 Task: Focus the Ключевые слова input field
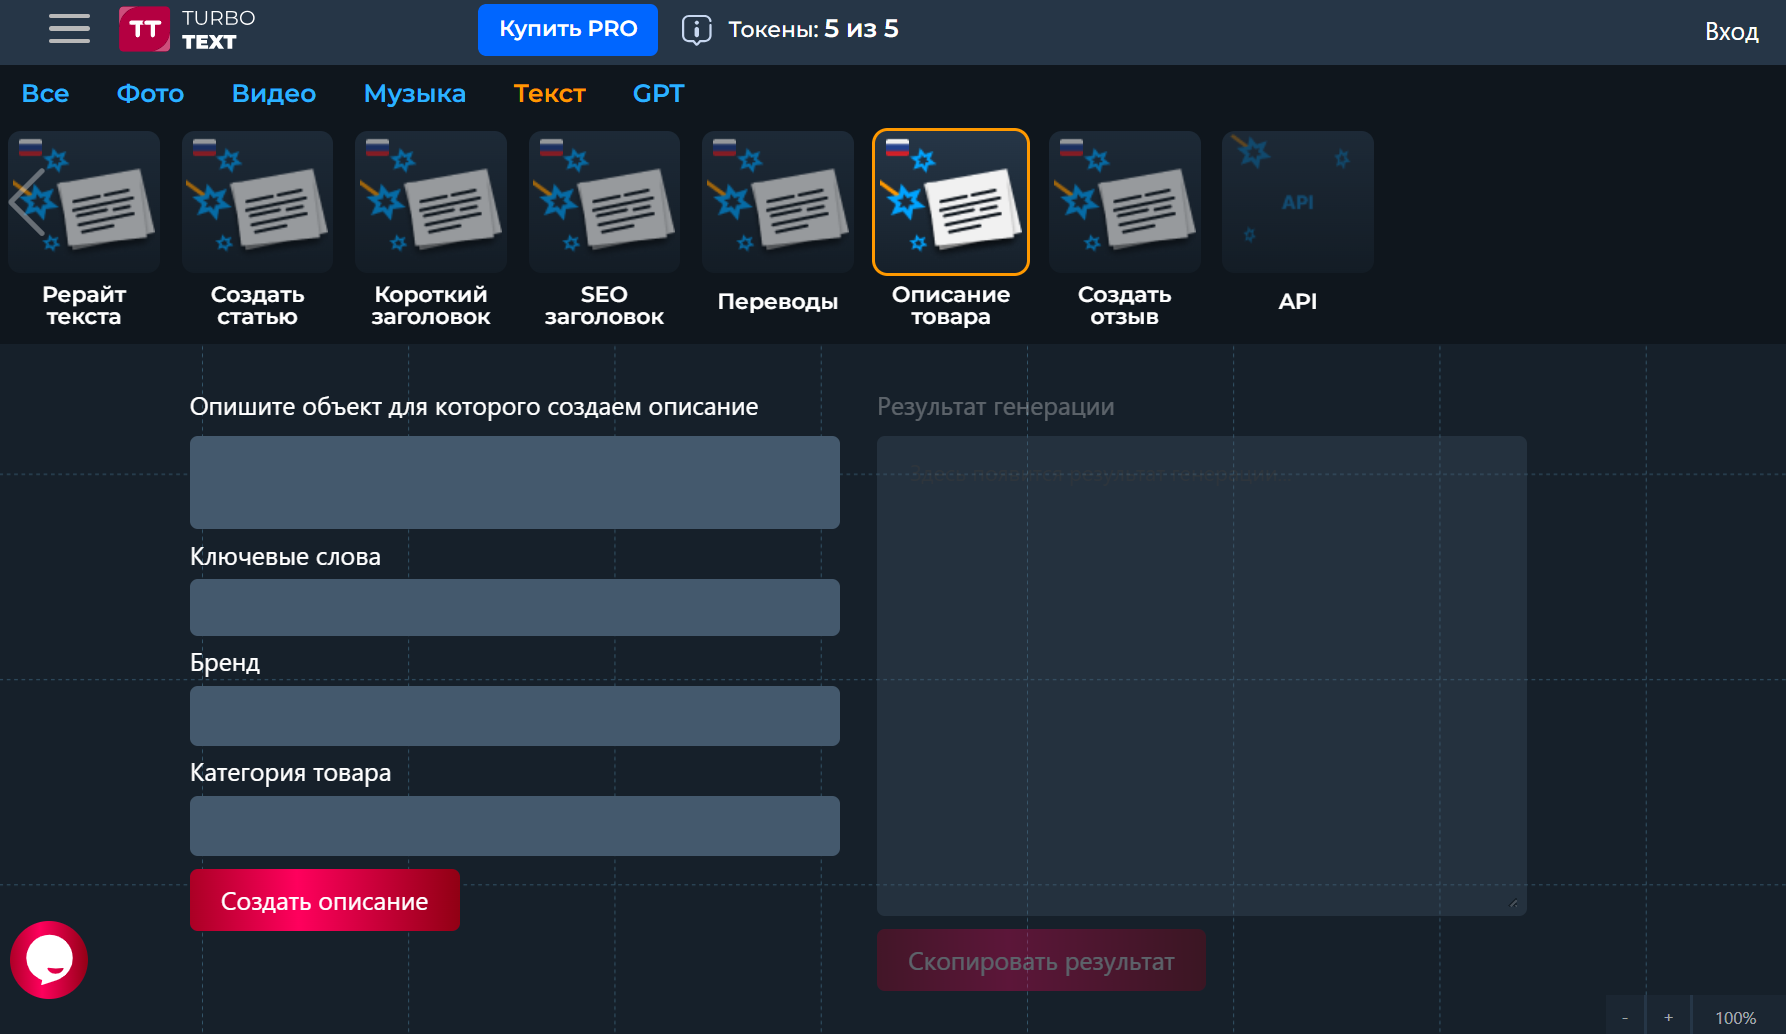[x=514, y=608]
